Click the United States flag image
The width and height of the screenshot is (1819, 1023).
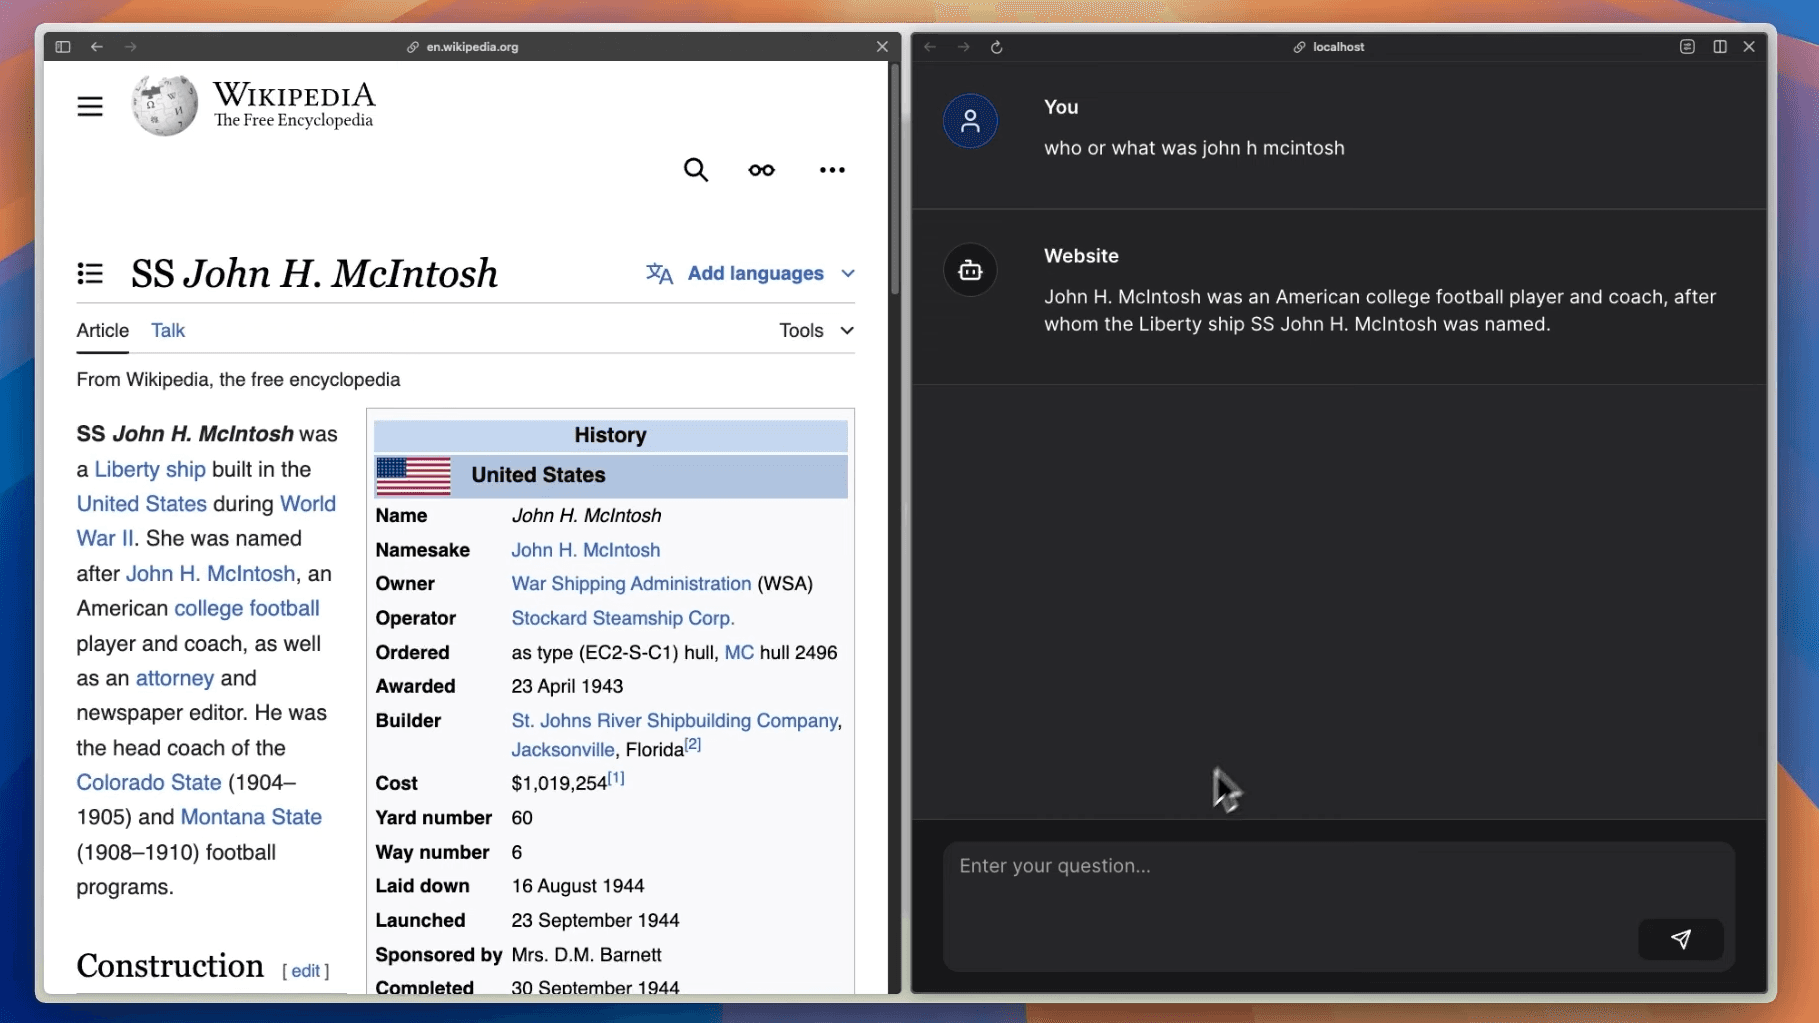click(x=413, y=476)
